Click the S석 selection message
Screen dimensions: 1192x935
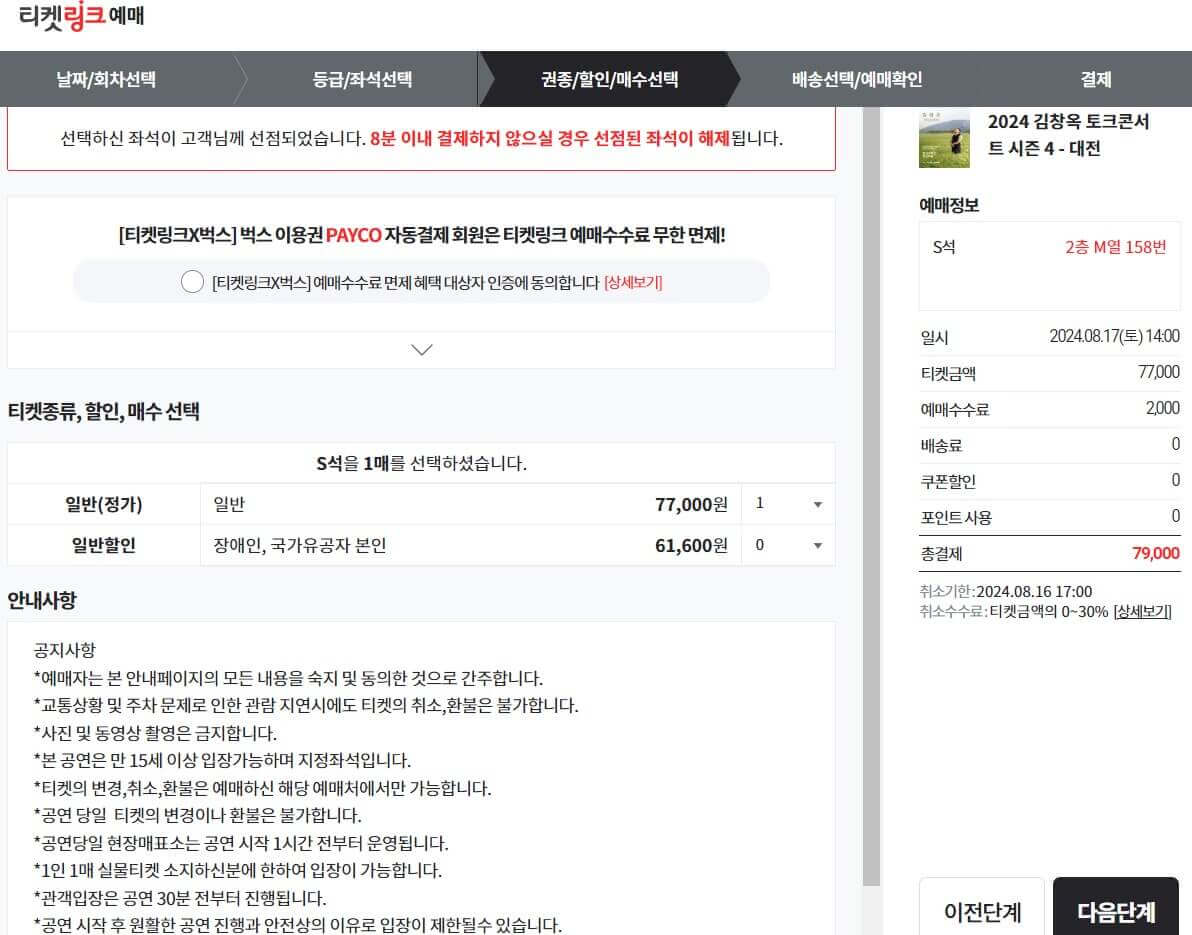point(421,462)
